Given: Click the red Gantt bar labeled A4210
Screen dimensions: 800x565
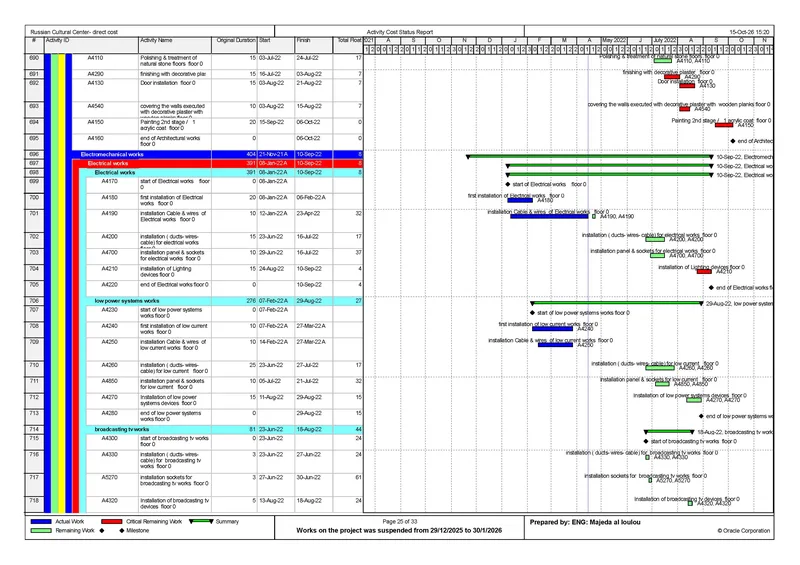Looking at the screenshot, I should pyautogui.click(x=704, y=272).
